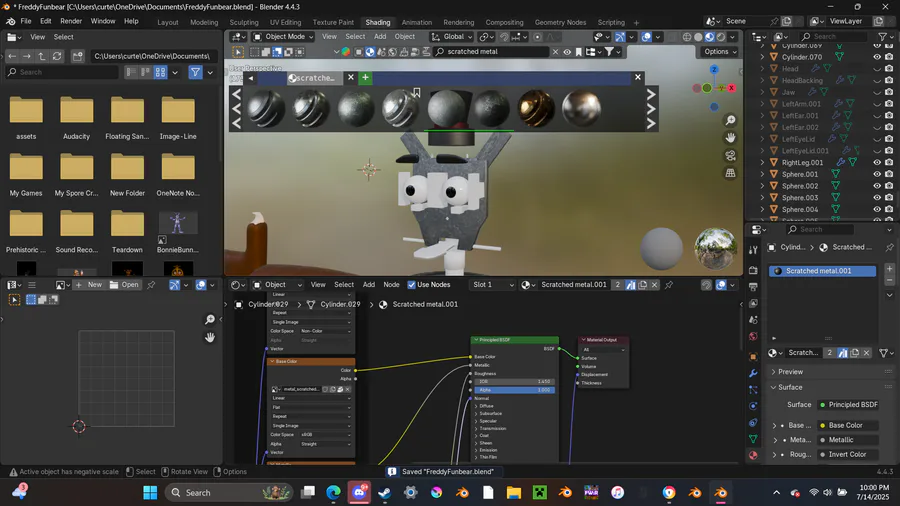
Task: Toggle the fake user shield in the node editor header
Action: (x=630, y=285)
